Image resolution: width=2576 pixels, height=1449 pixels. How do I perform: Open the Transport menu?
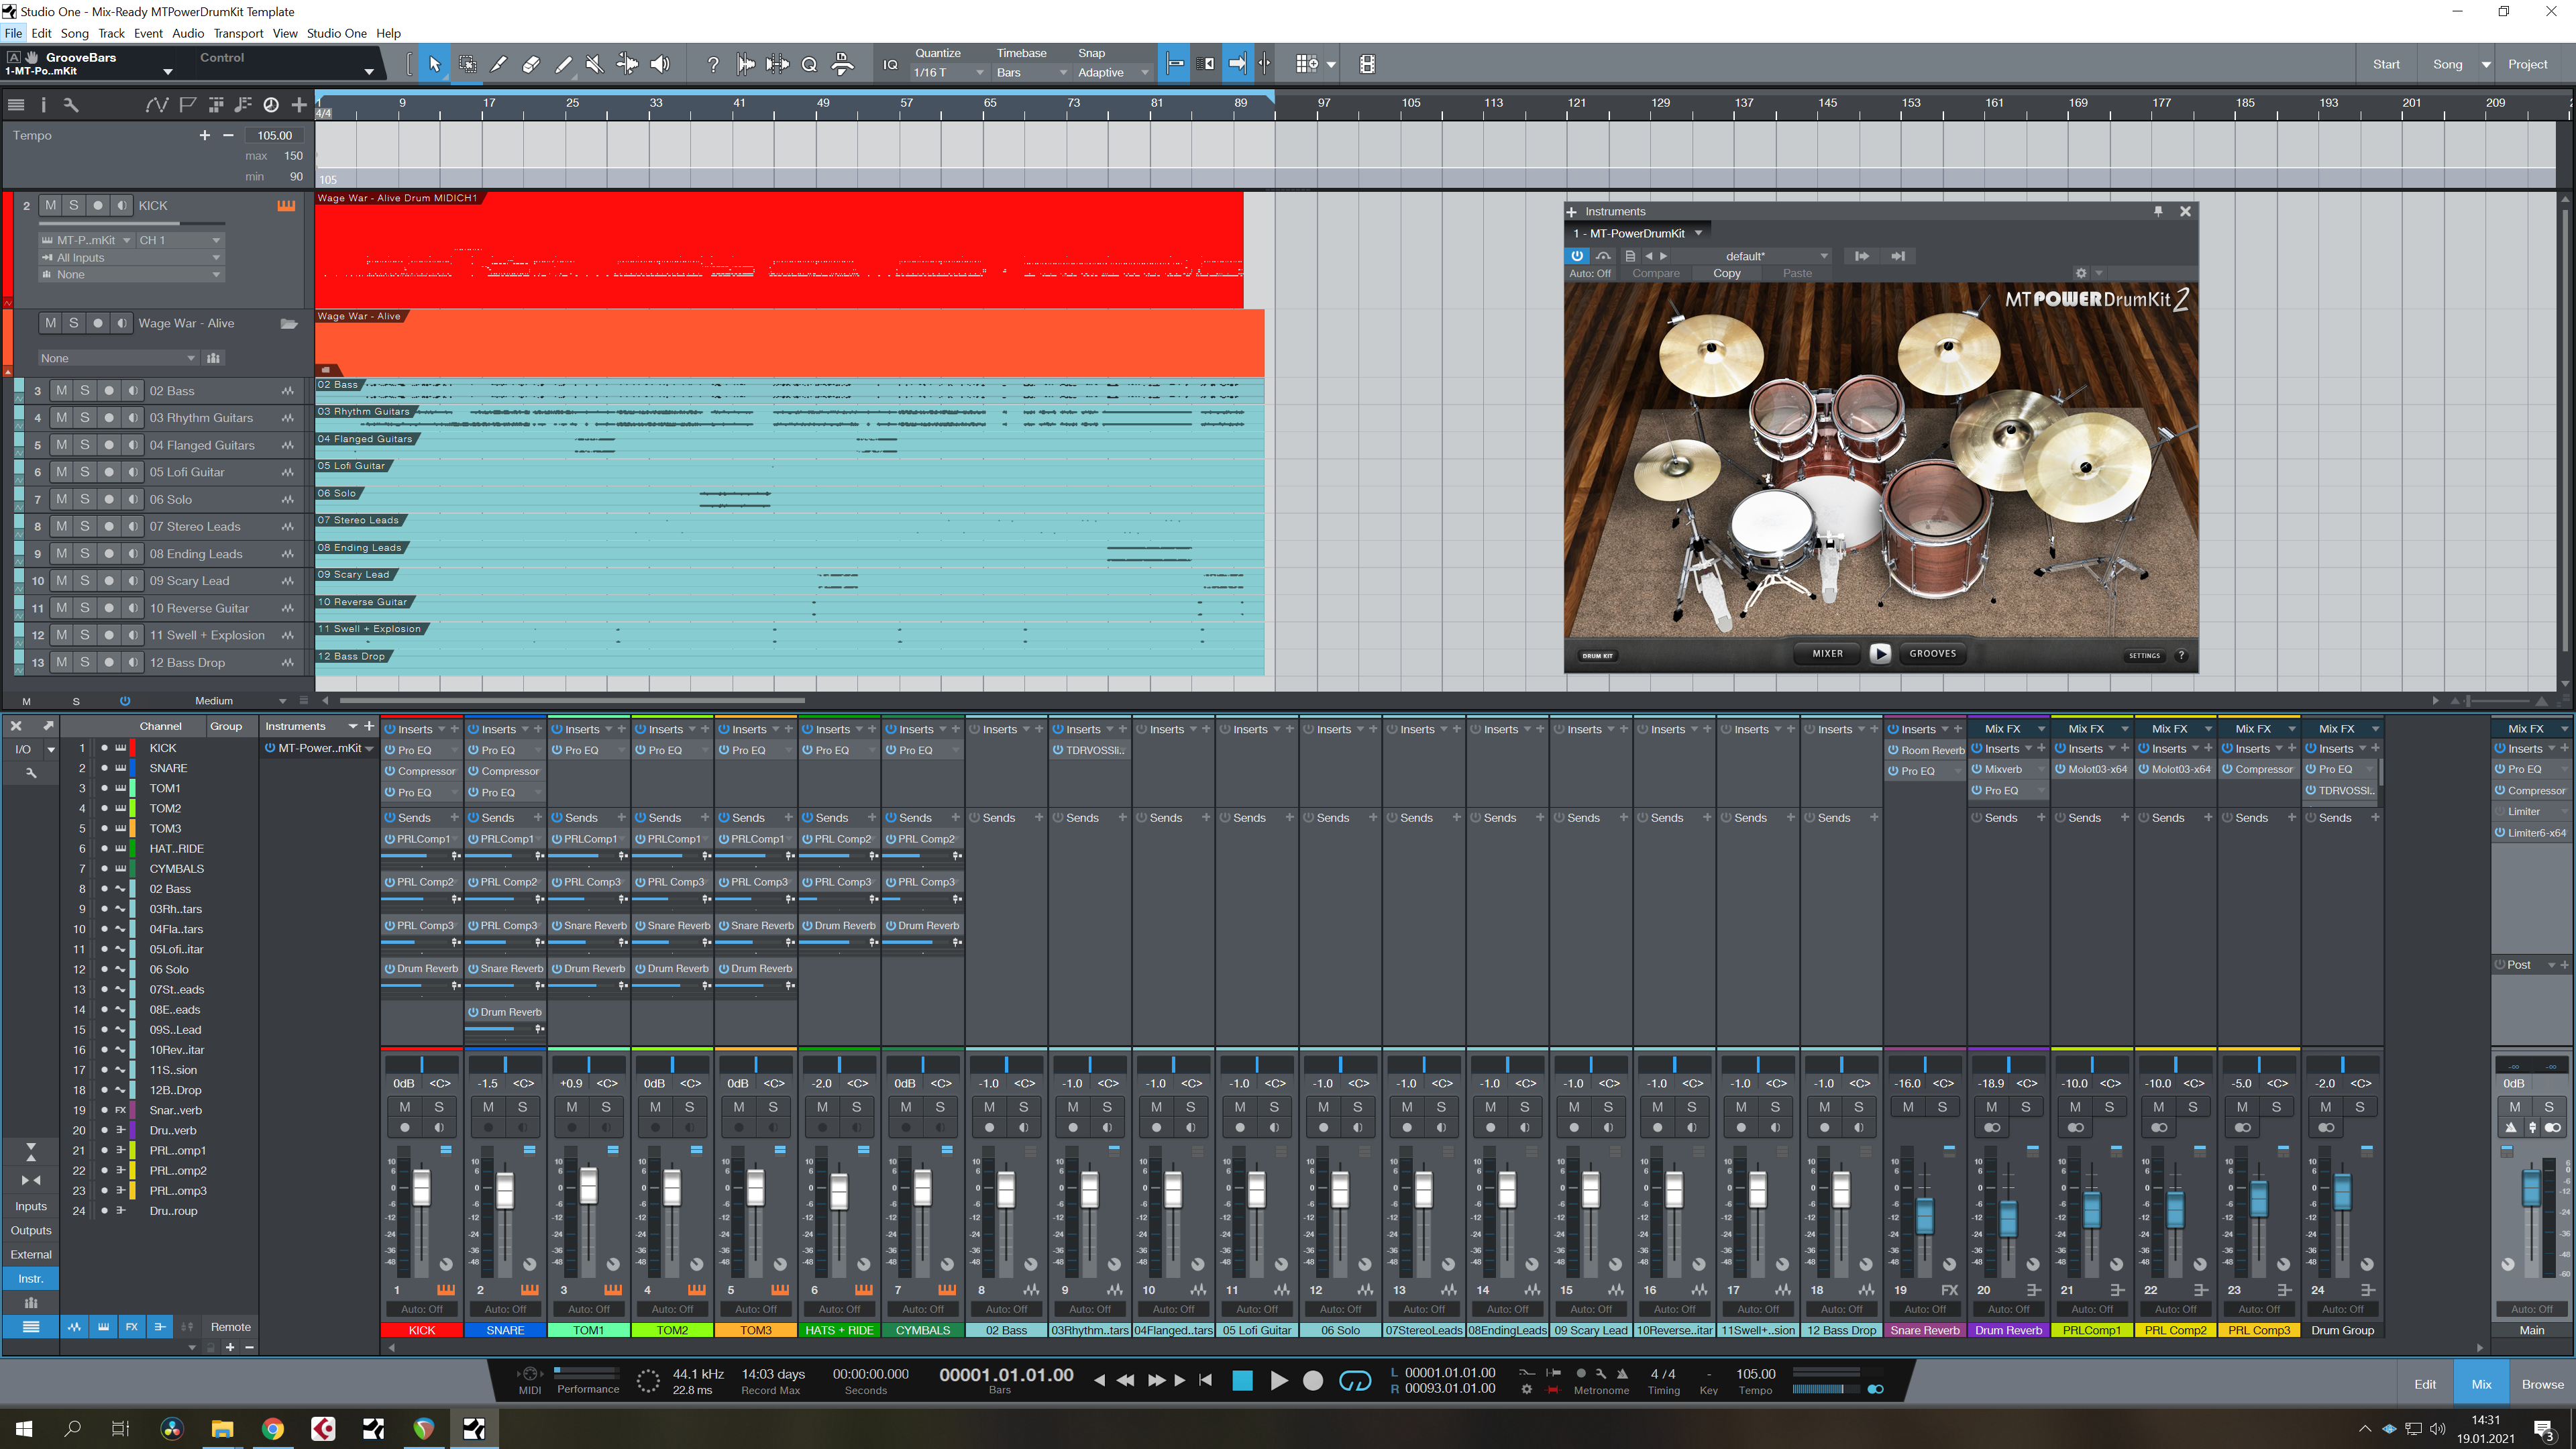(238, 33)
